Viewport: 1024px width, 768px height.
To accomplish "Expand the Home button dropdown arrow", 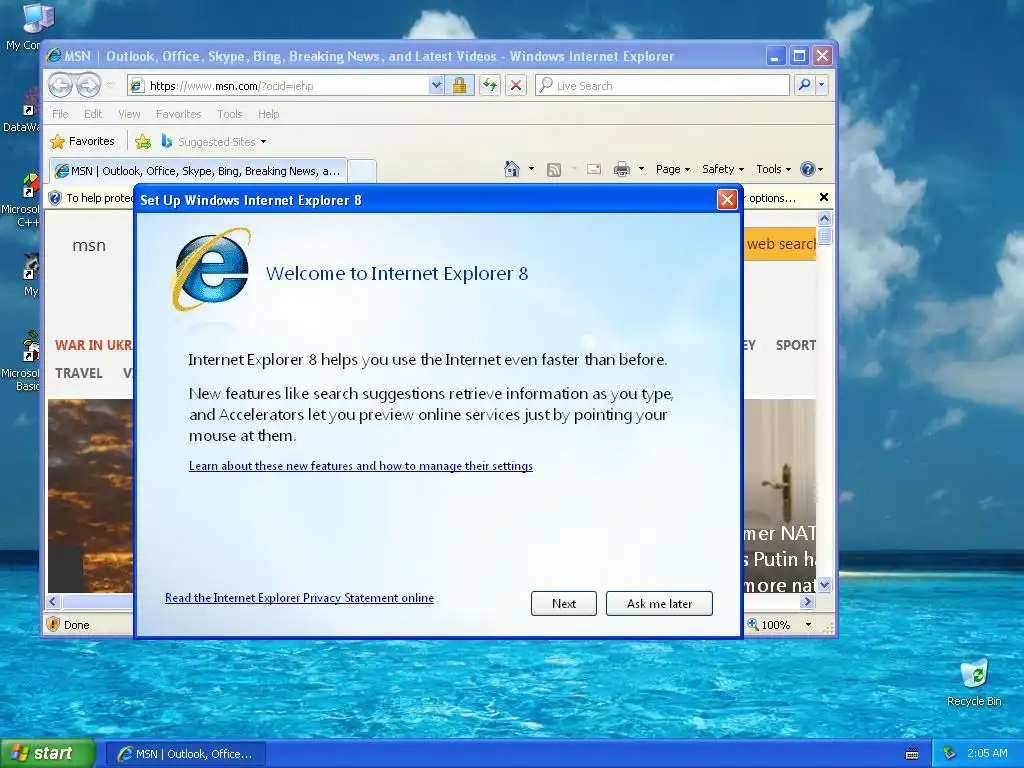I will coord(531,169).
